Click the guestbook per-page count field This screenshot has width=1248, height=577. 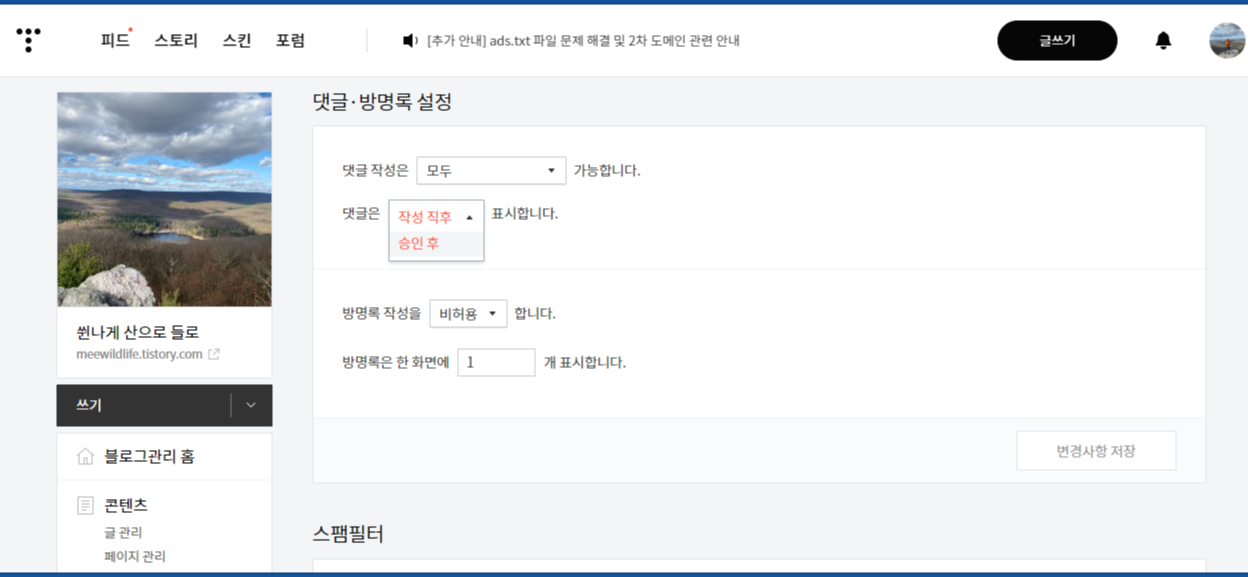[x=496, y=362]
